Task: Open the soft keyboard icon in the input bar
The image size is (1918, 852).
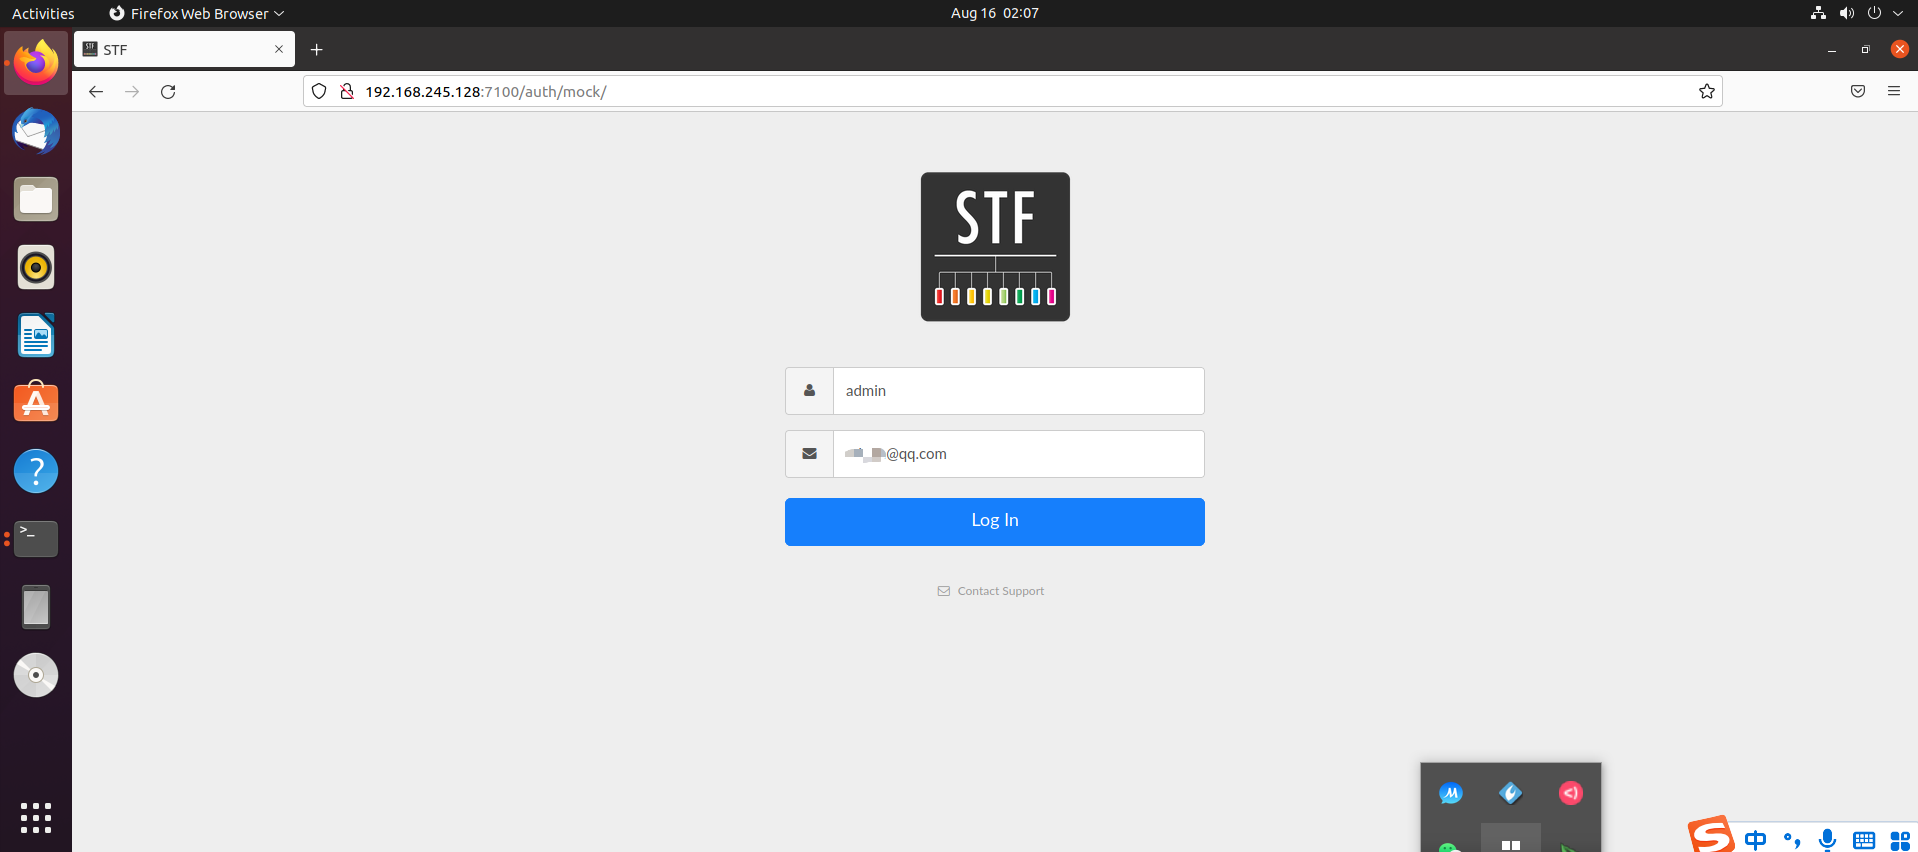Action: coord(1864,840)
